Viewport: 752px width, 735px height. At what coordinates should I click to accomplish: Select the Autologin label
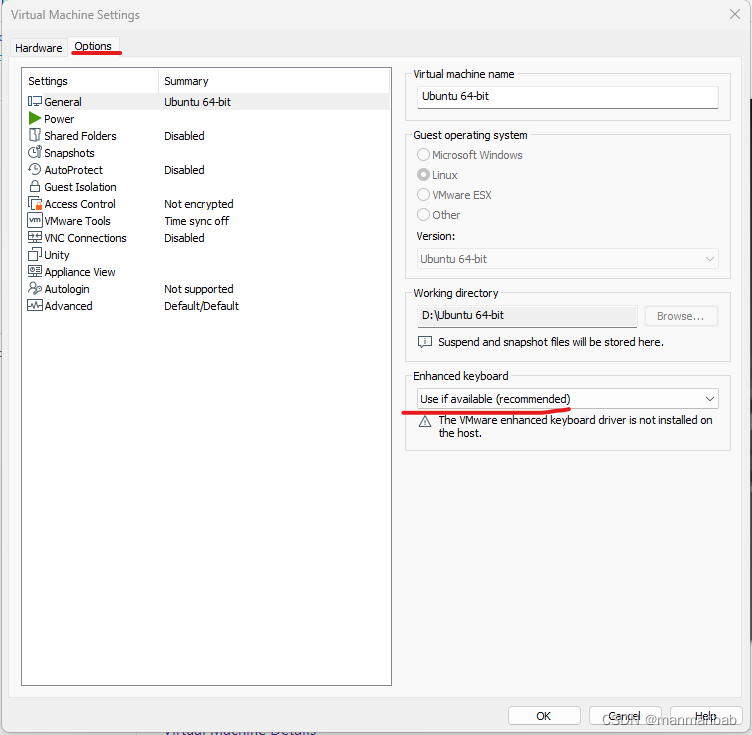(x=67, y=289)
